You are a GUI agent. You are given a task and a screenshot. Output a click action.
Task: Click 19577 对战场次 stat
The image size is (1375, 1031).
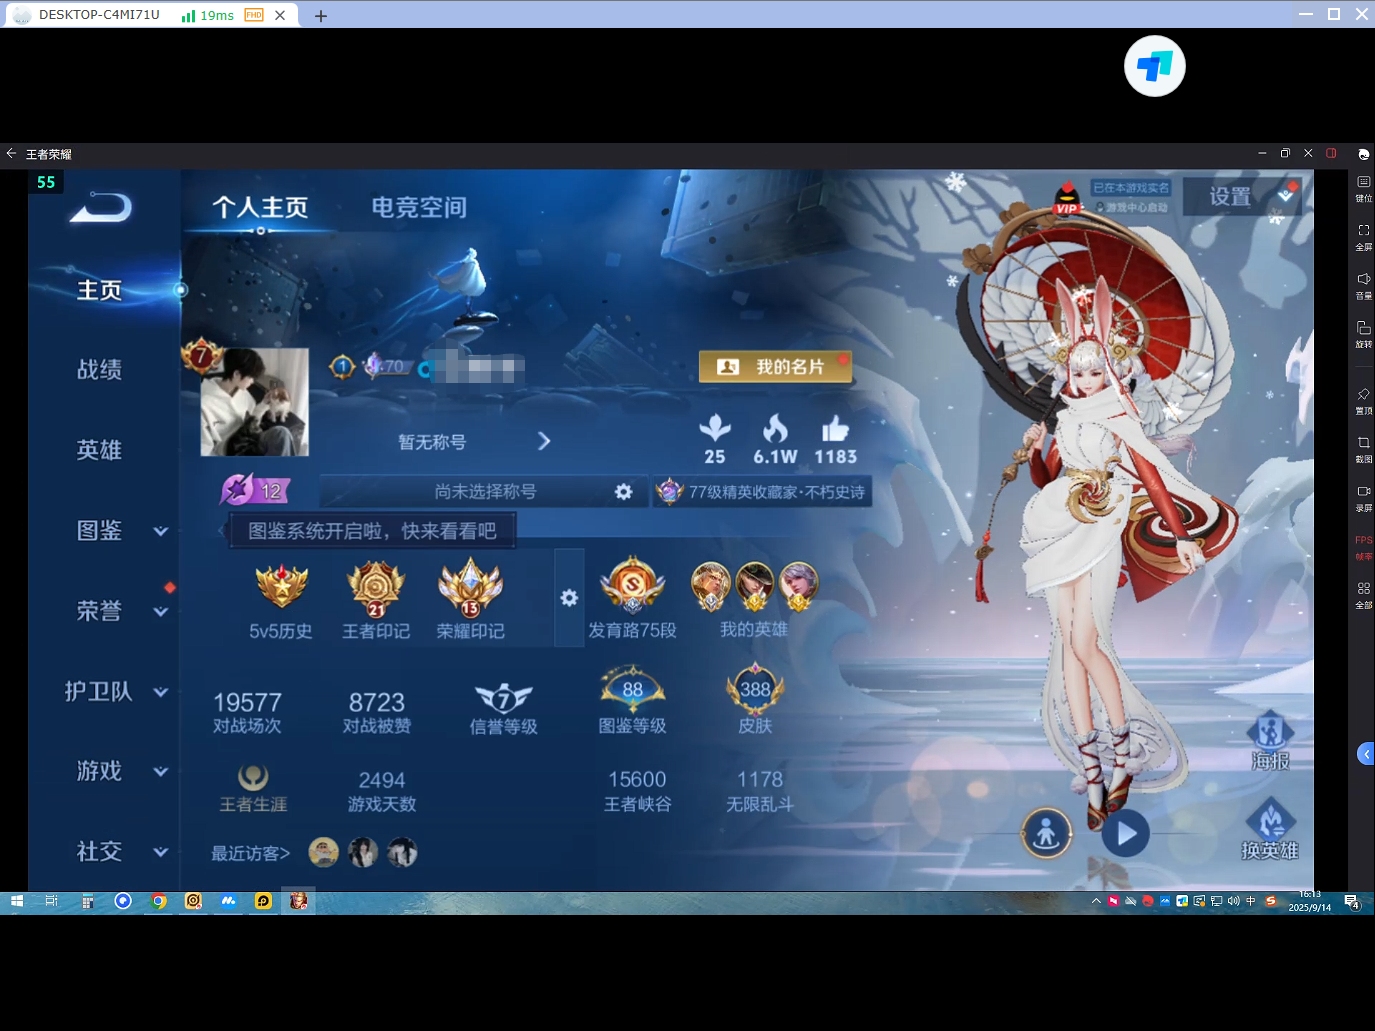pyautogui.click(x=247, y=712)
